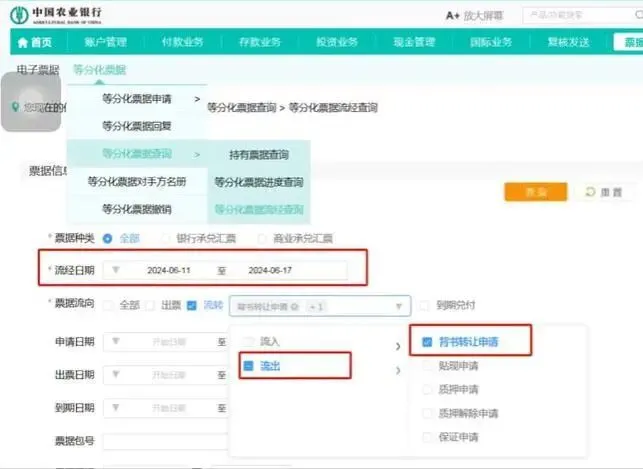Open 付款业务 in the navigation bar
Viewport: 643px width, 469px height.
click(x=182, y=42)
